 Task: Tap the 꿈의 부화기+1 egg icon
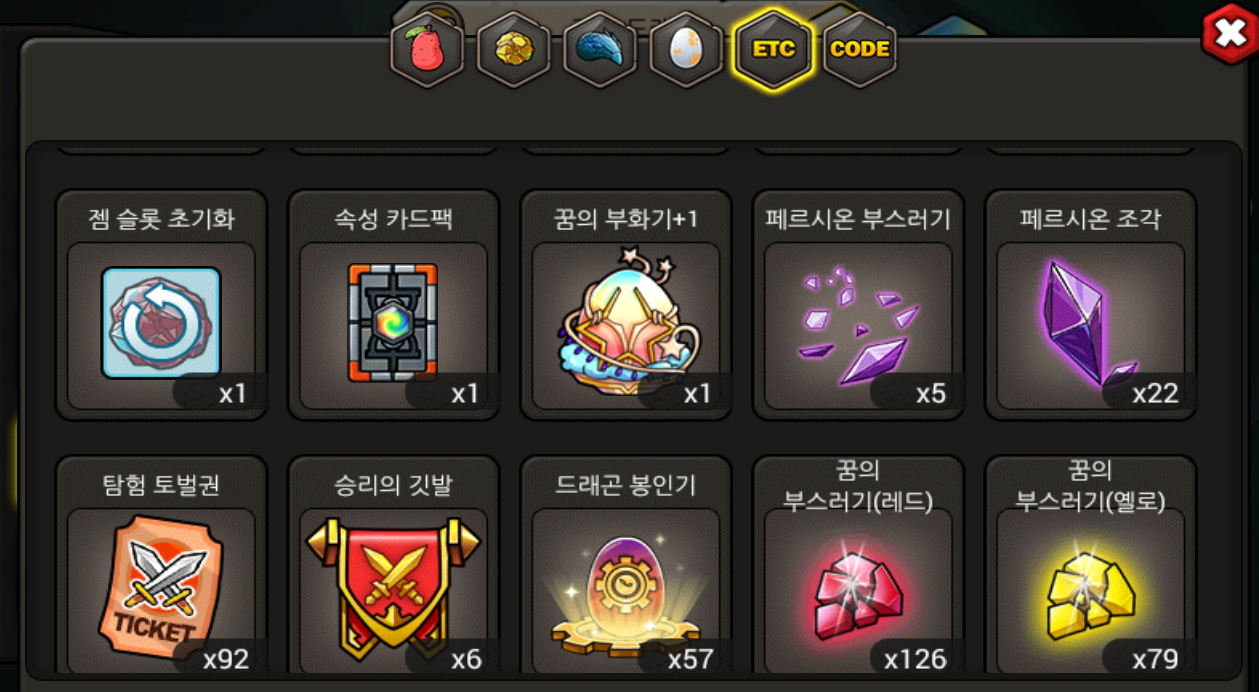[625, 320]
